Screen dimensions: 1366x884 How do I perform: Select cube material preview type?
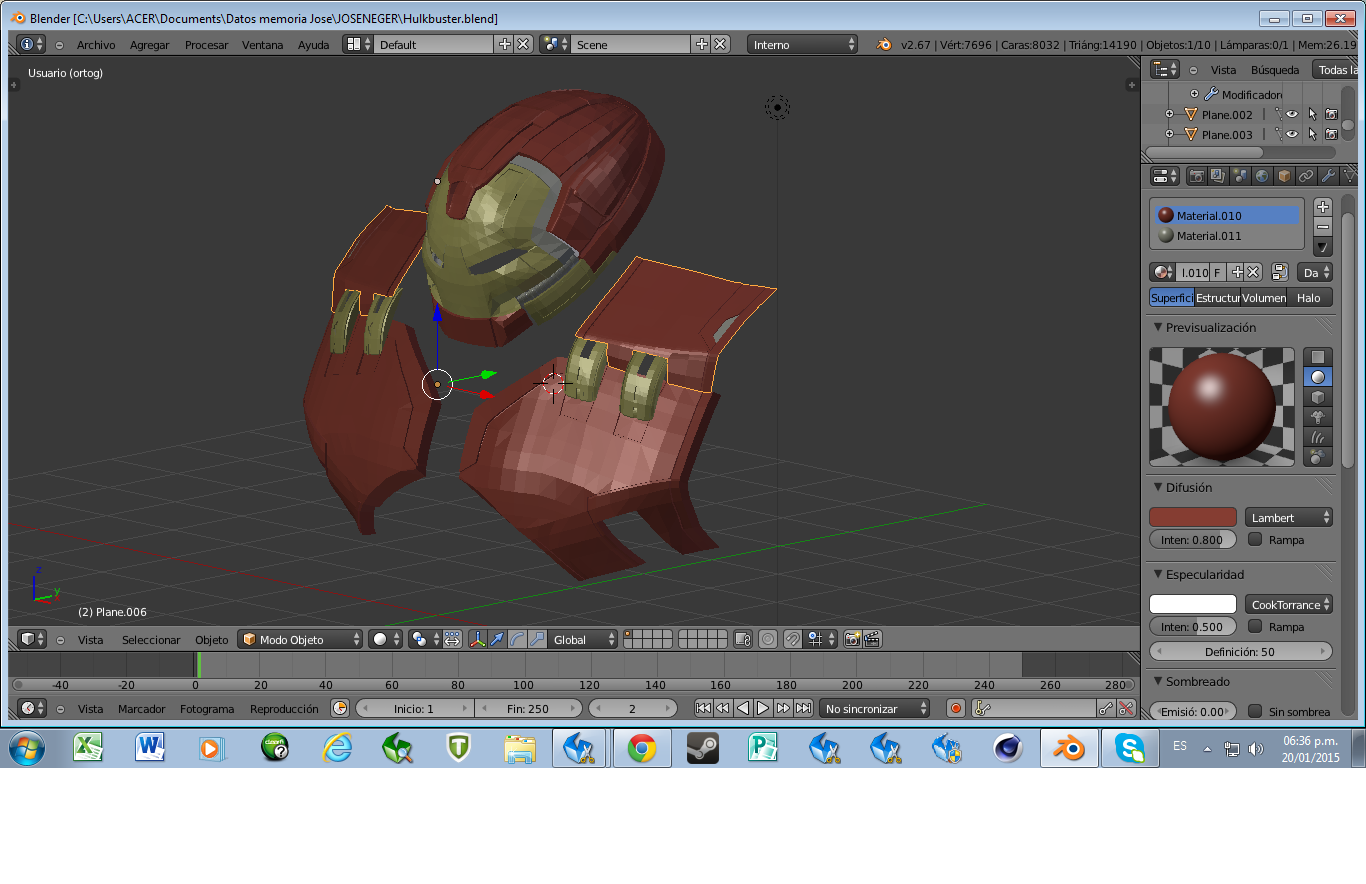coord(1318,397)
